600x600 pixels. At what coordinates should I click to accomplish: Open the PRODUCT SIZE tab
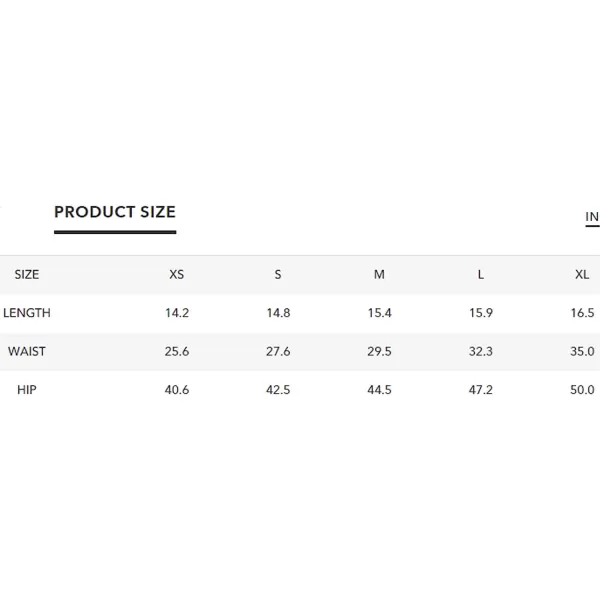tap(115, 212)
